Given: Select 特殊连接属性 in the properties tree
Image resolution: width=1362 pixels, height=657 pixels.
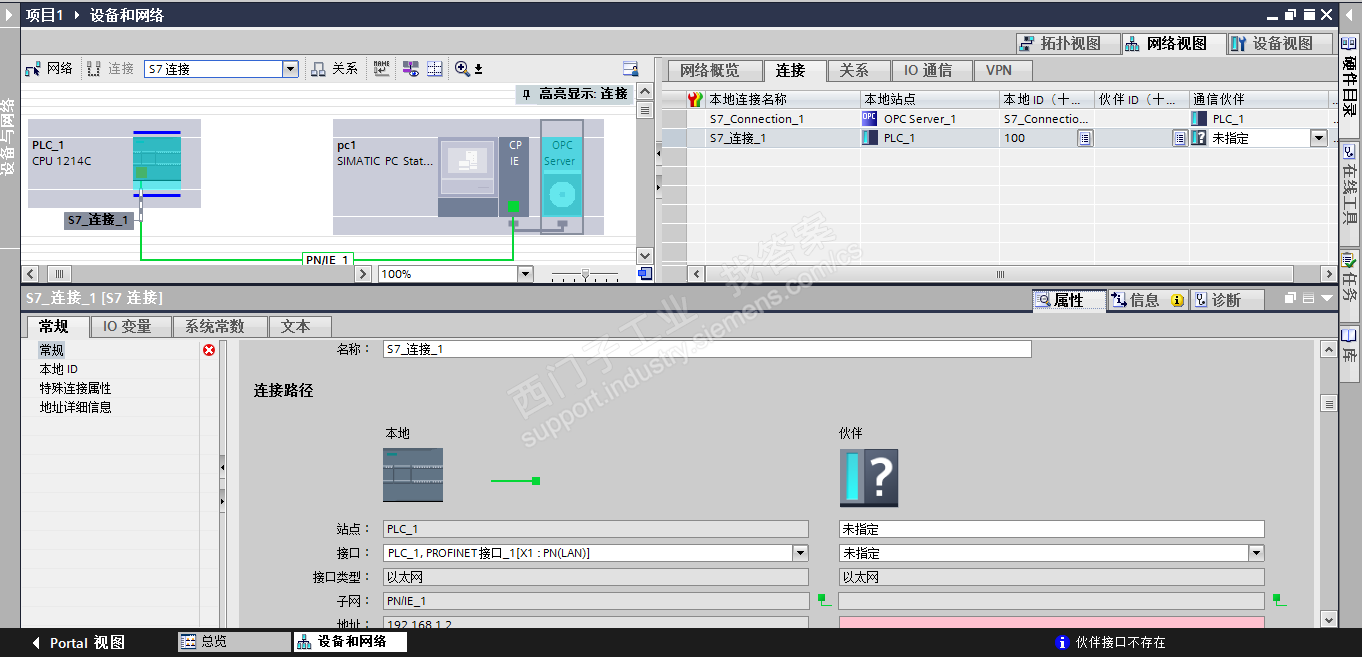Looking at the screenshot, I should 76,388.
